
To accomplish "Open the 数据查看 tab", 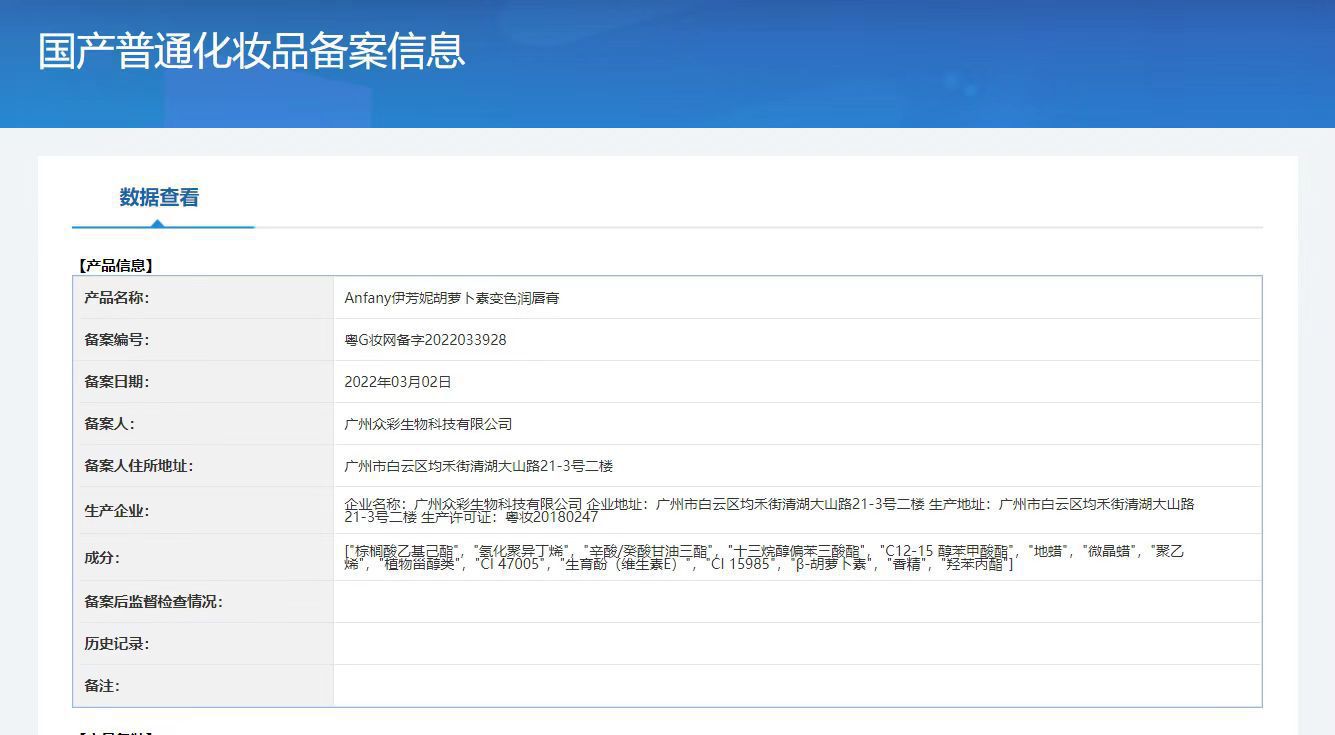I will coord(159,198).
